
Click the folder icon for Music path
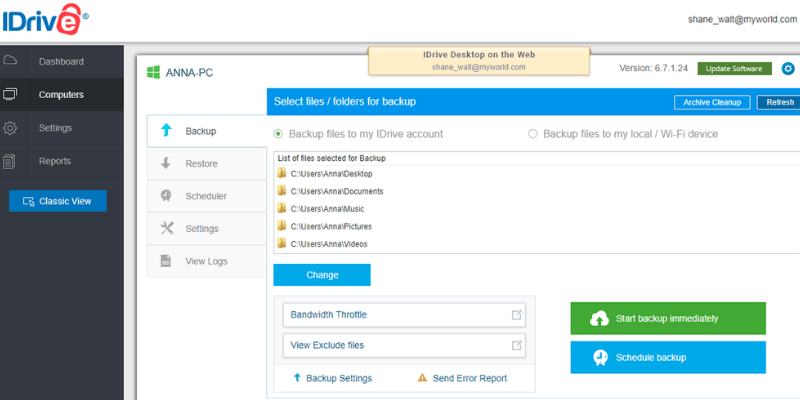[282, 209]
